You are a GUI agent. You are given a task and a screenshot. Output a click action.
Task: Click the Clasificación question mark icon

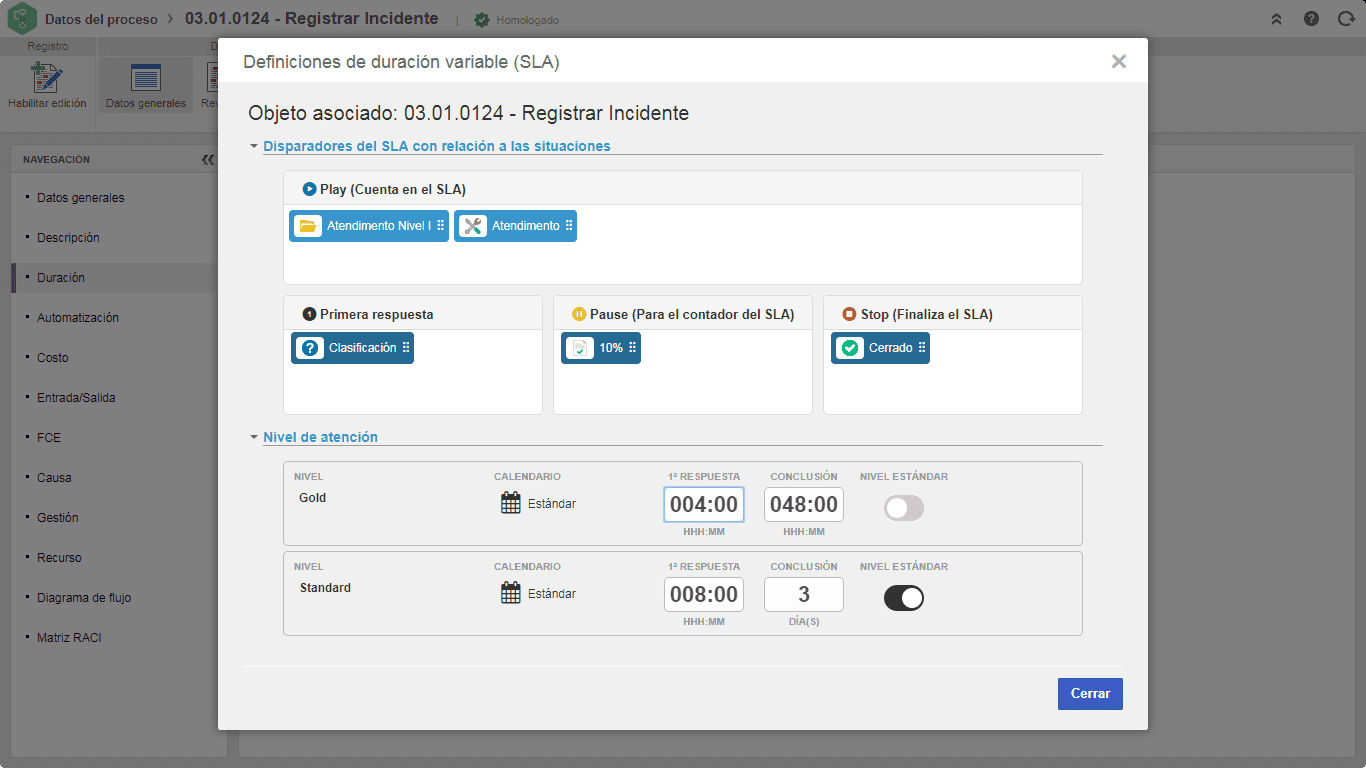(x=310, y=348)
